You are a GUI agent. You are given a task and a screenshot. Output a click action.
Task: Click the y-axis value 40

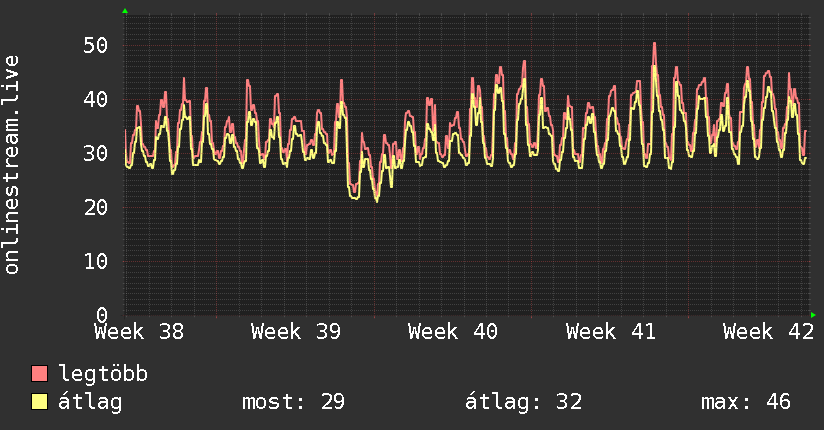tap(96, 99)
